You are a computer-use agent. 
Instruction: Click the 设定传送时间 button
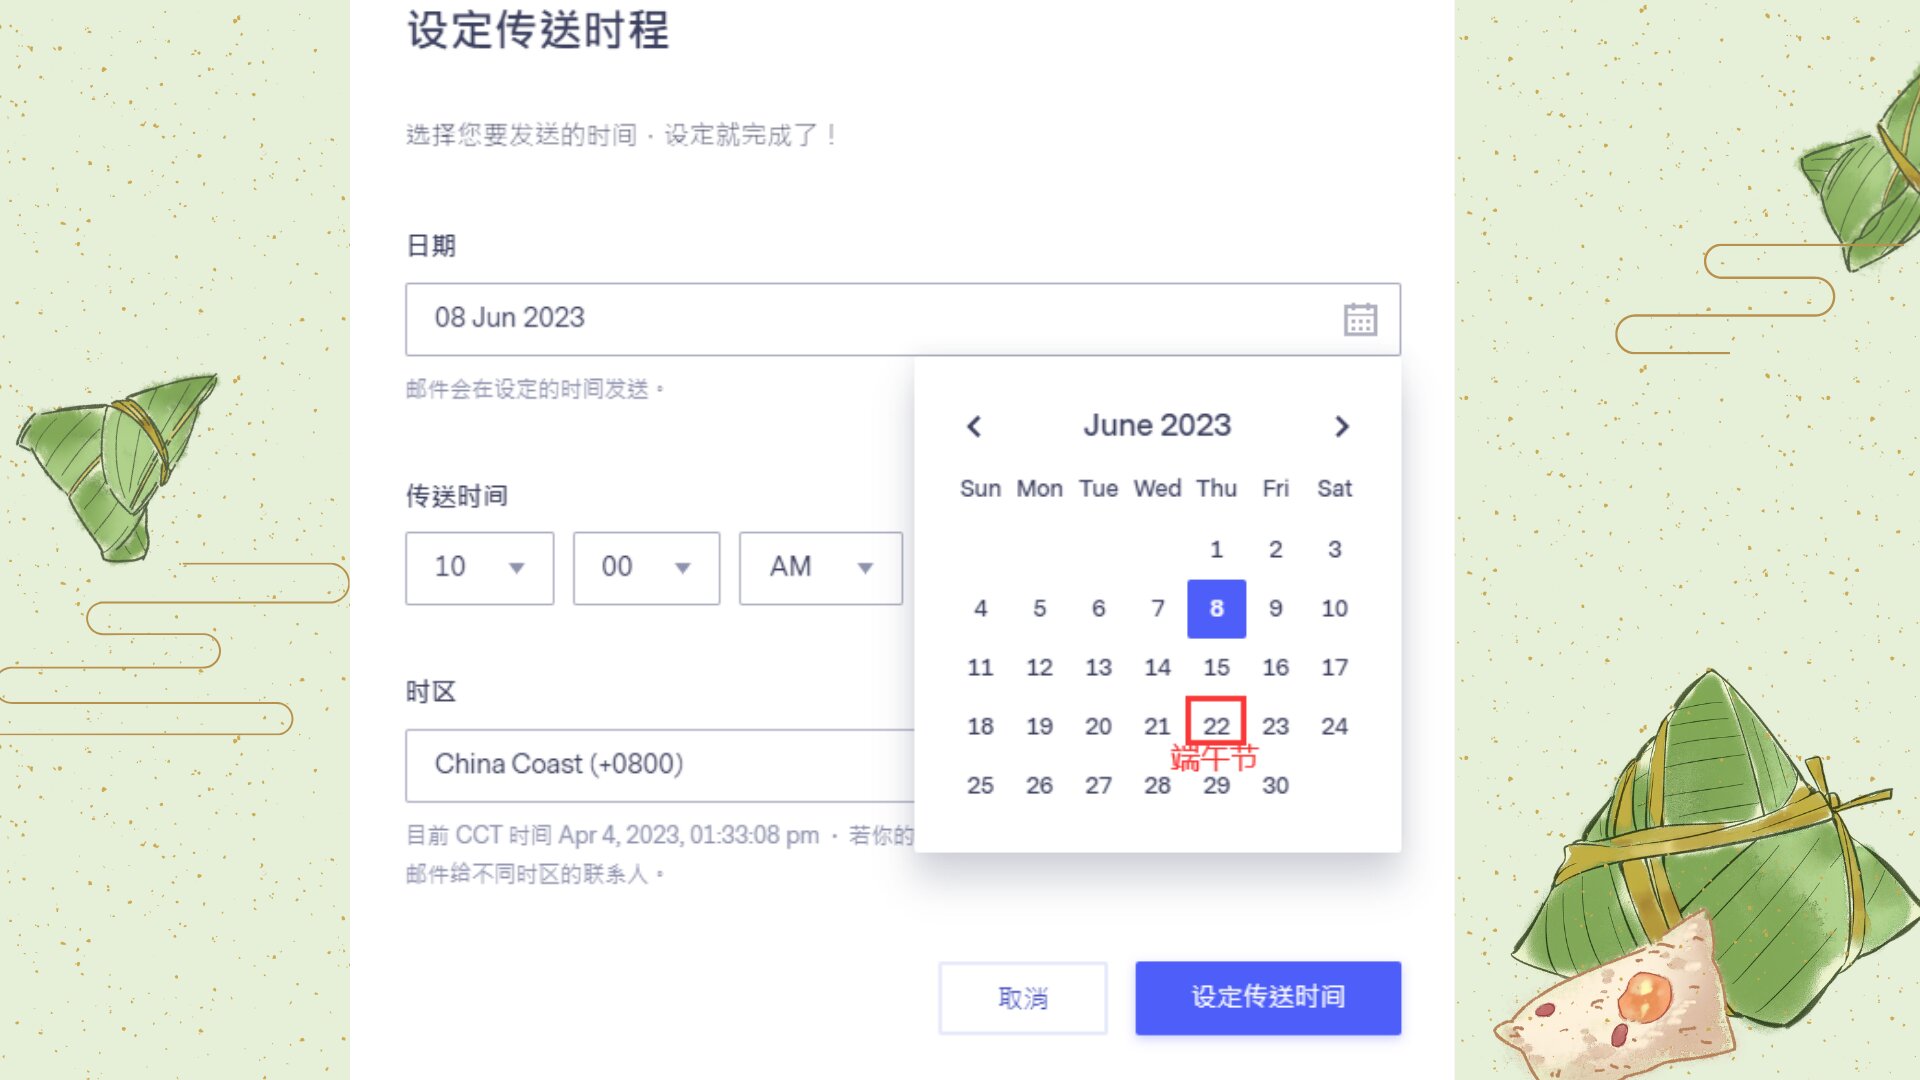click(1267, 998)
